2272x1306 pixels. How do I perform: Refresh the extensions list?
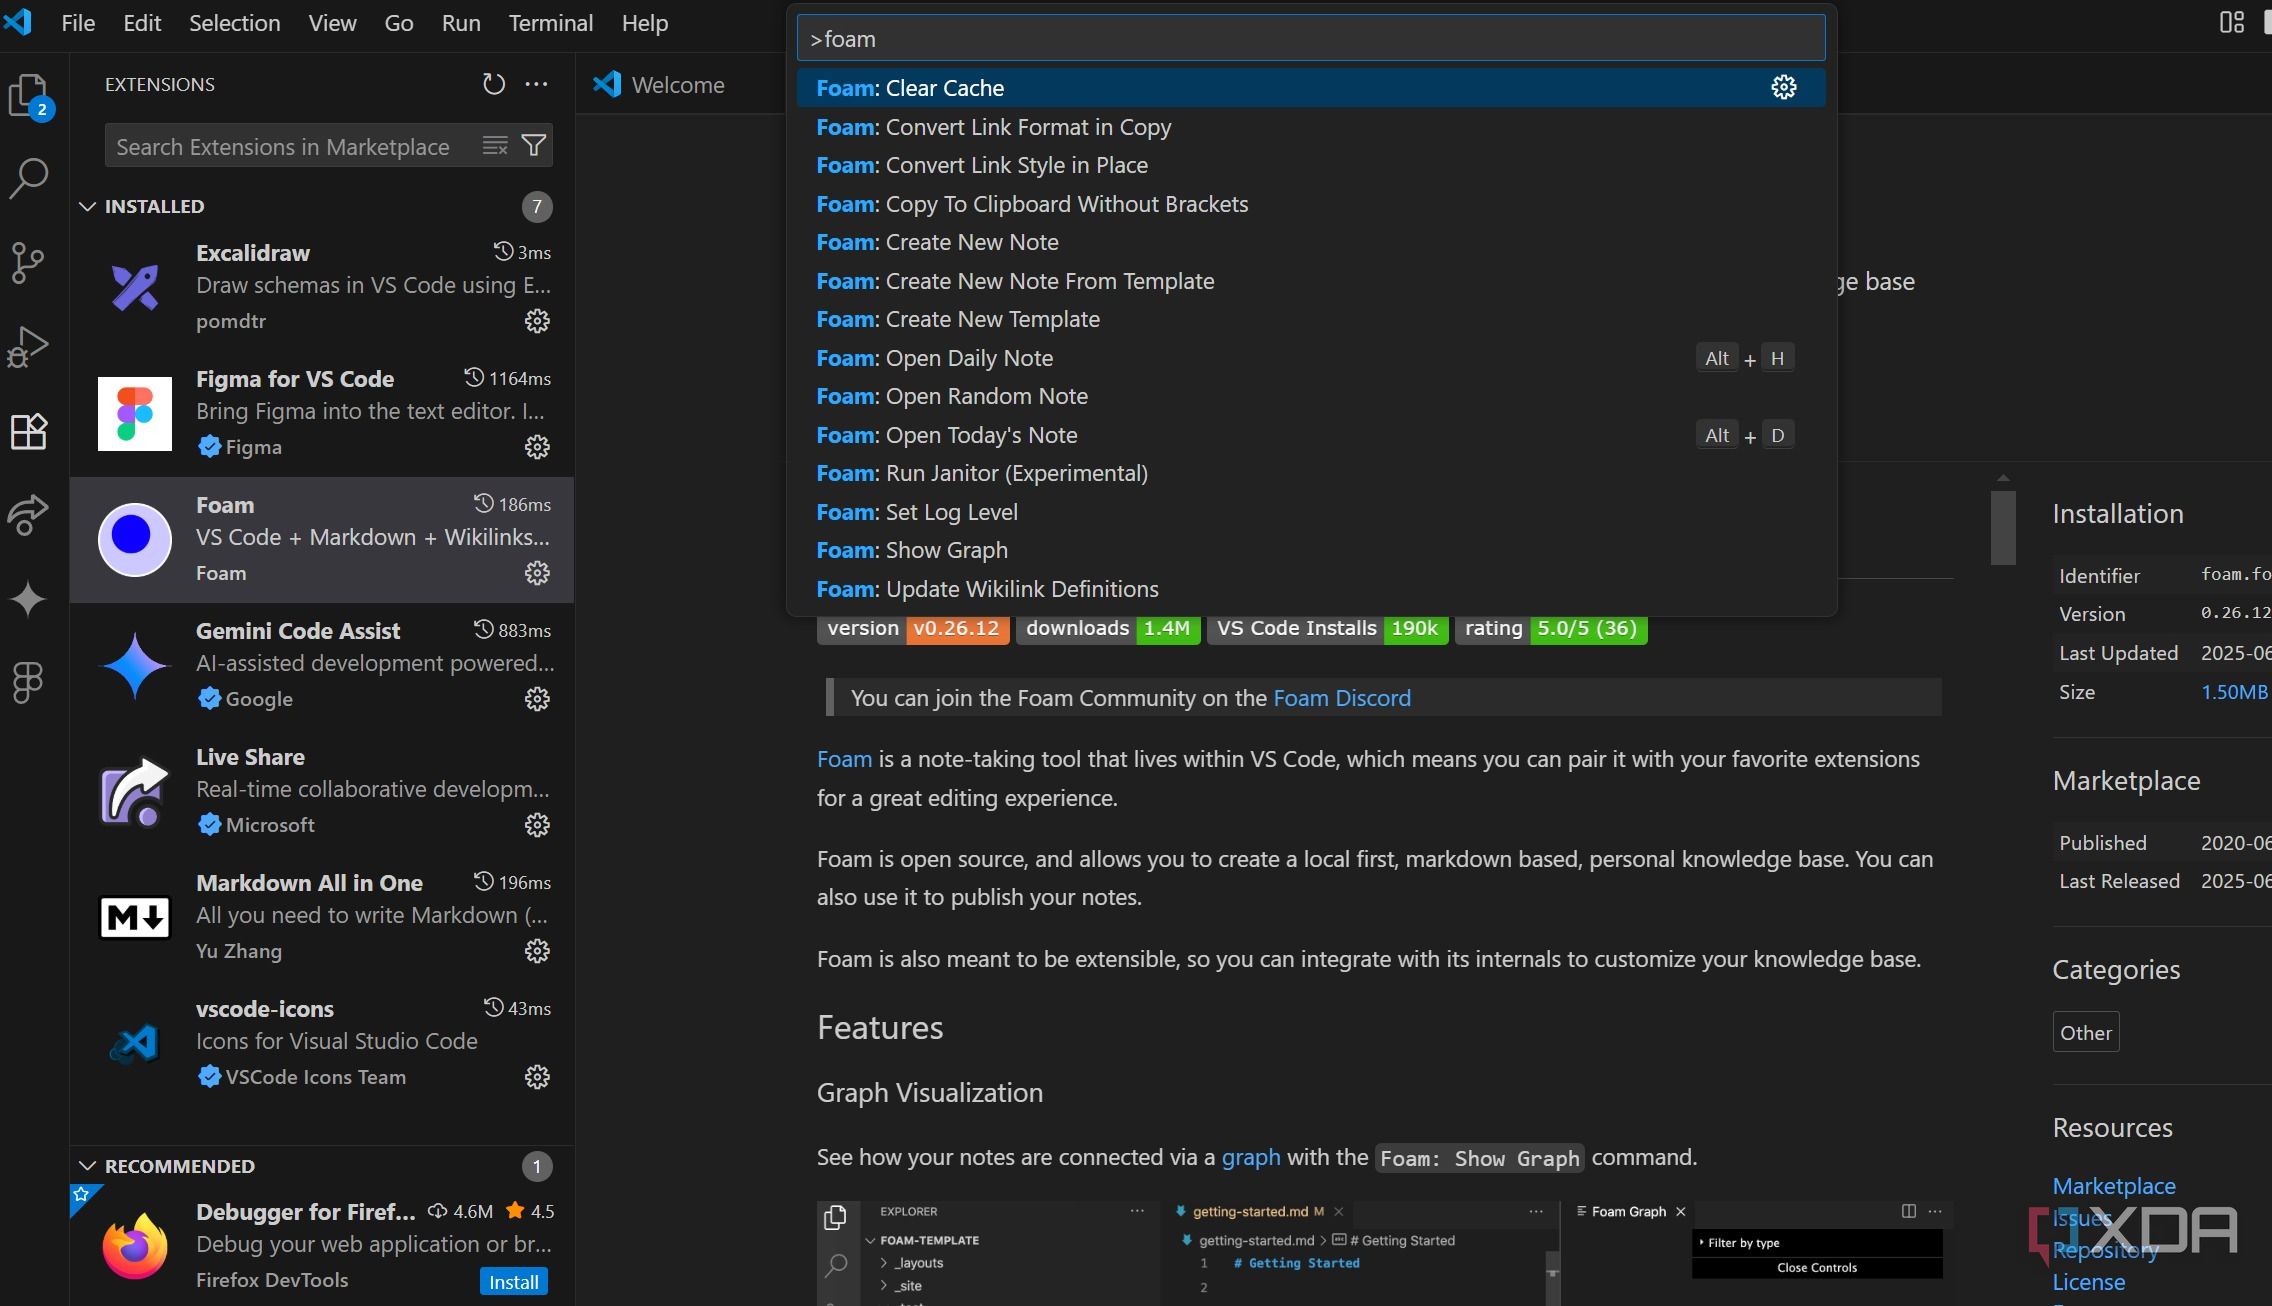pos(493,84)
